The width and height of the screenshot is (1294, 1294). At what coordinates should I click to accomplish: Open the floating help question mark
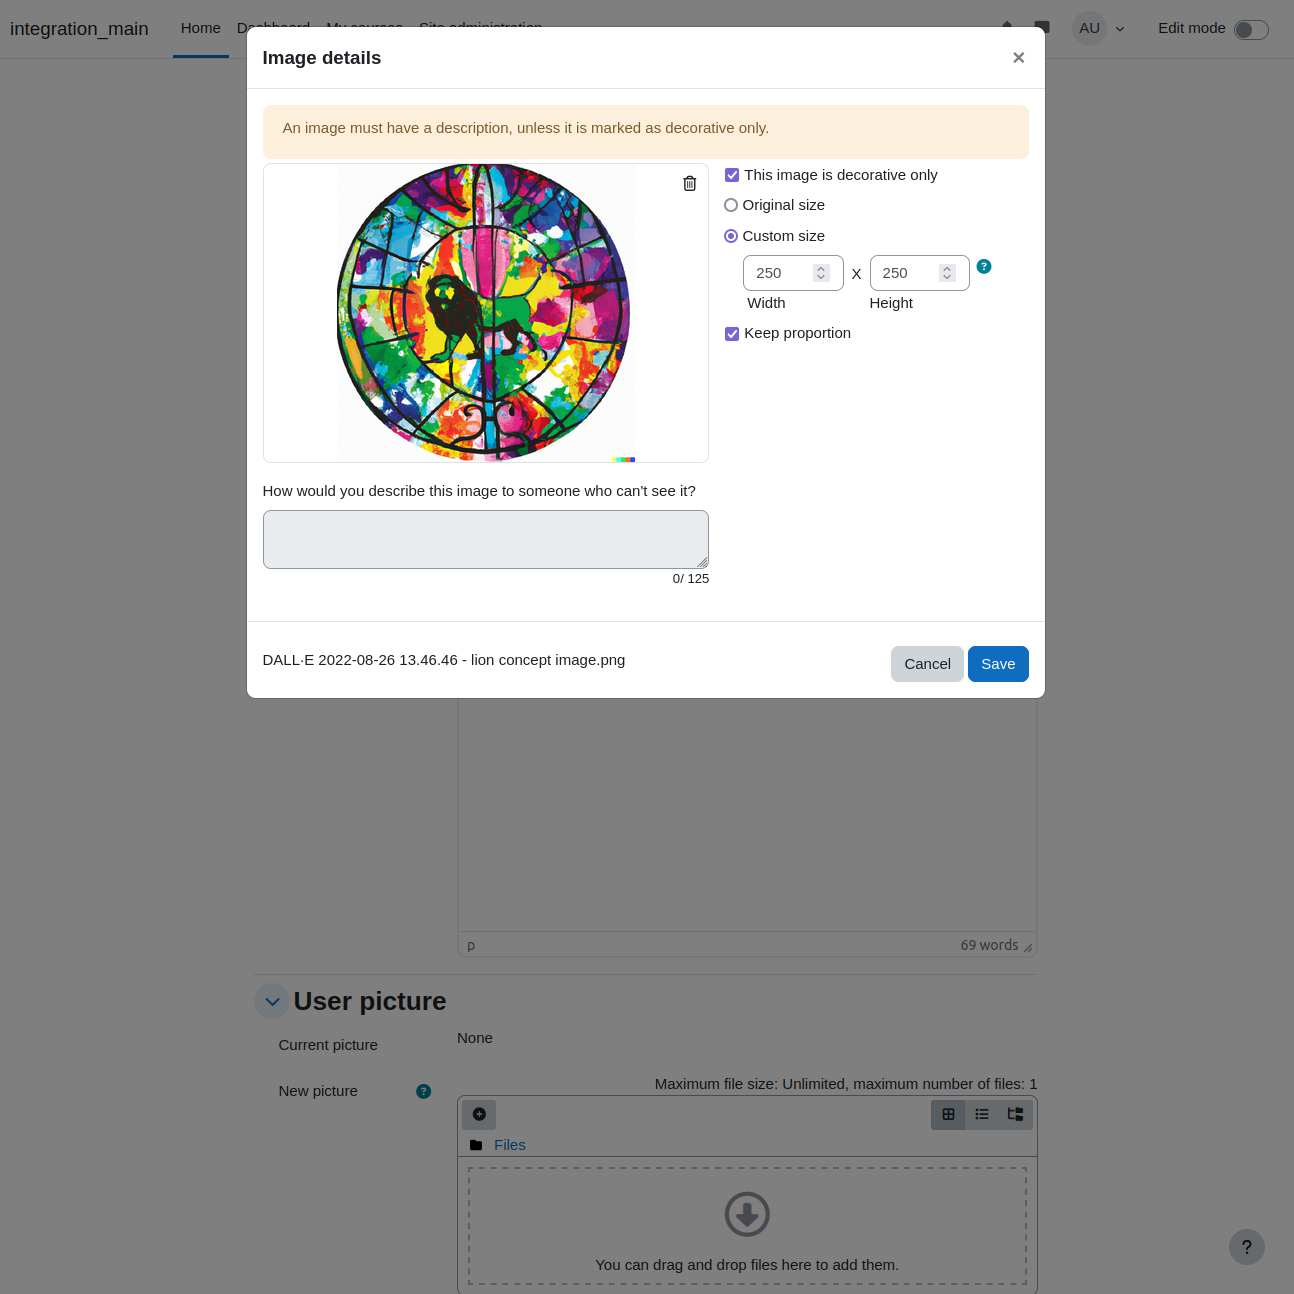[x=1247, y=1247]
